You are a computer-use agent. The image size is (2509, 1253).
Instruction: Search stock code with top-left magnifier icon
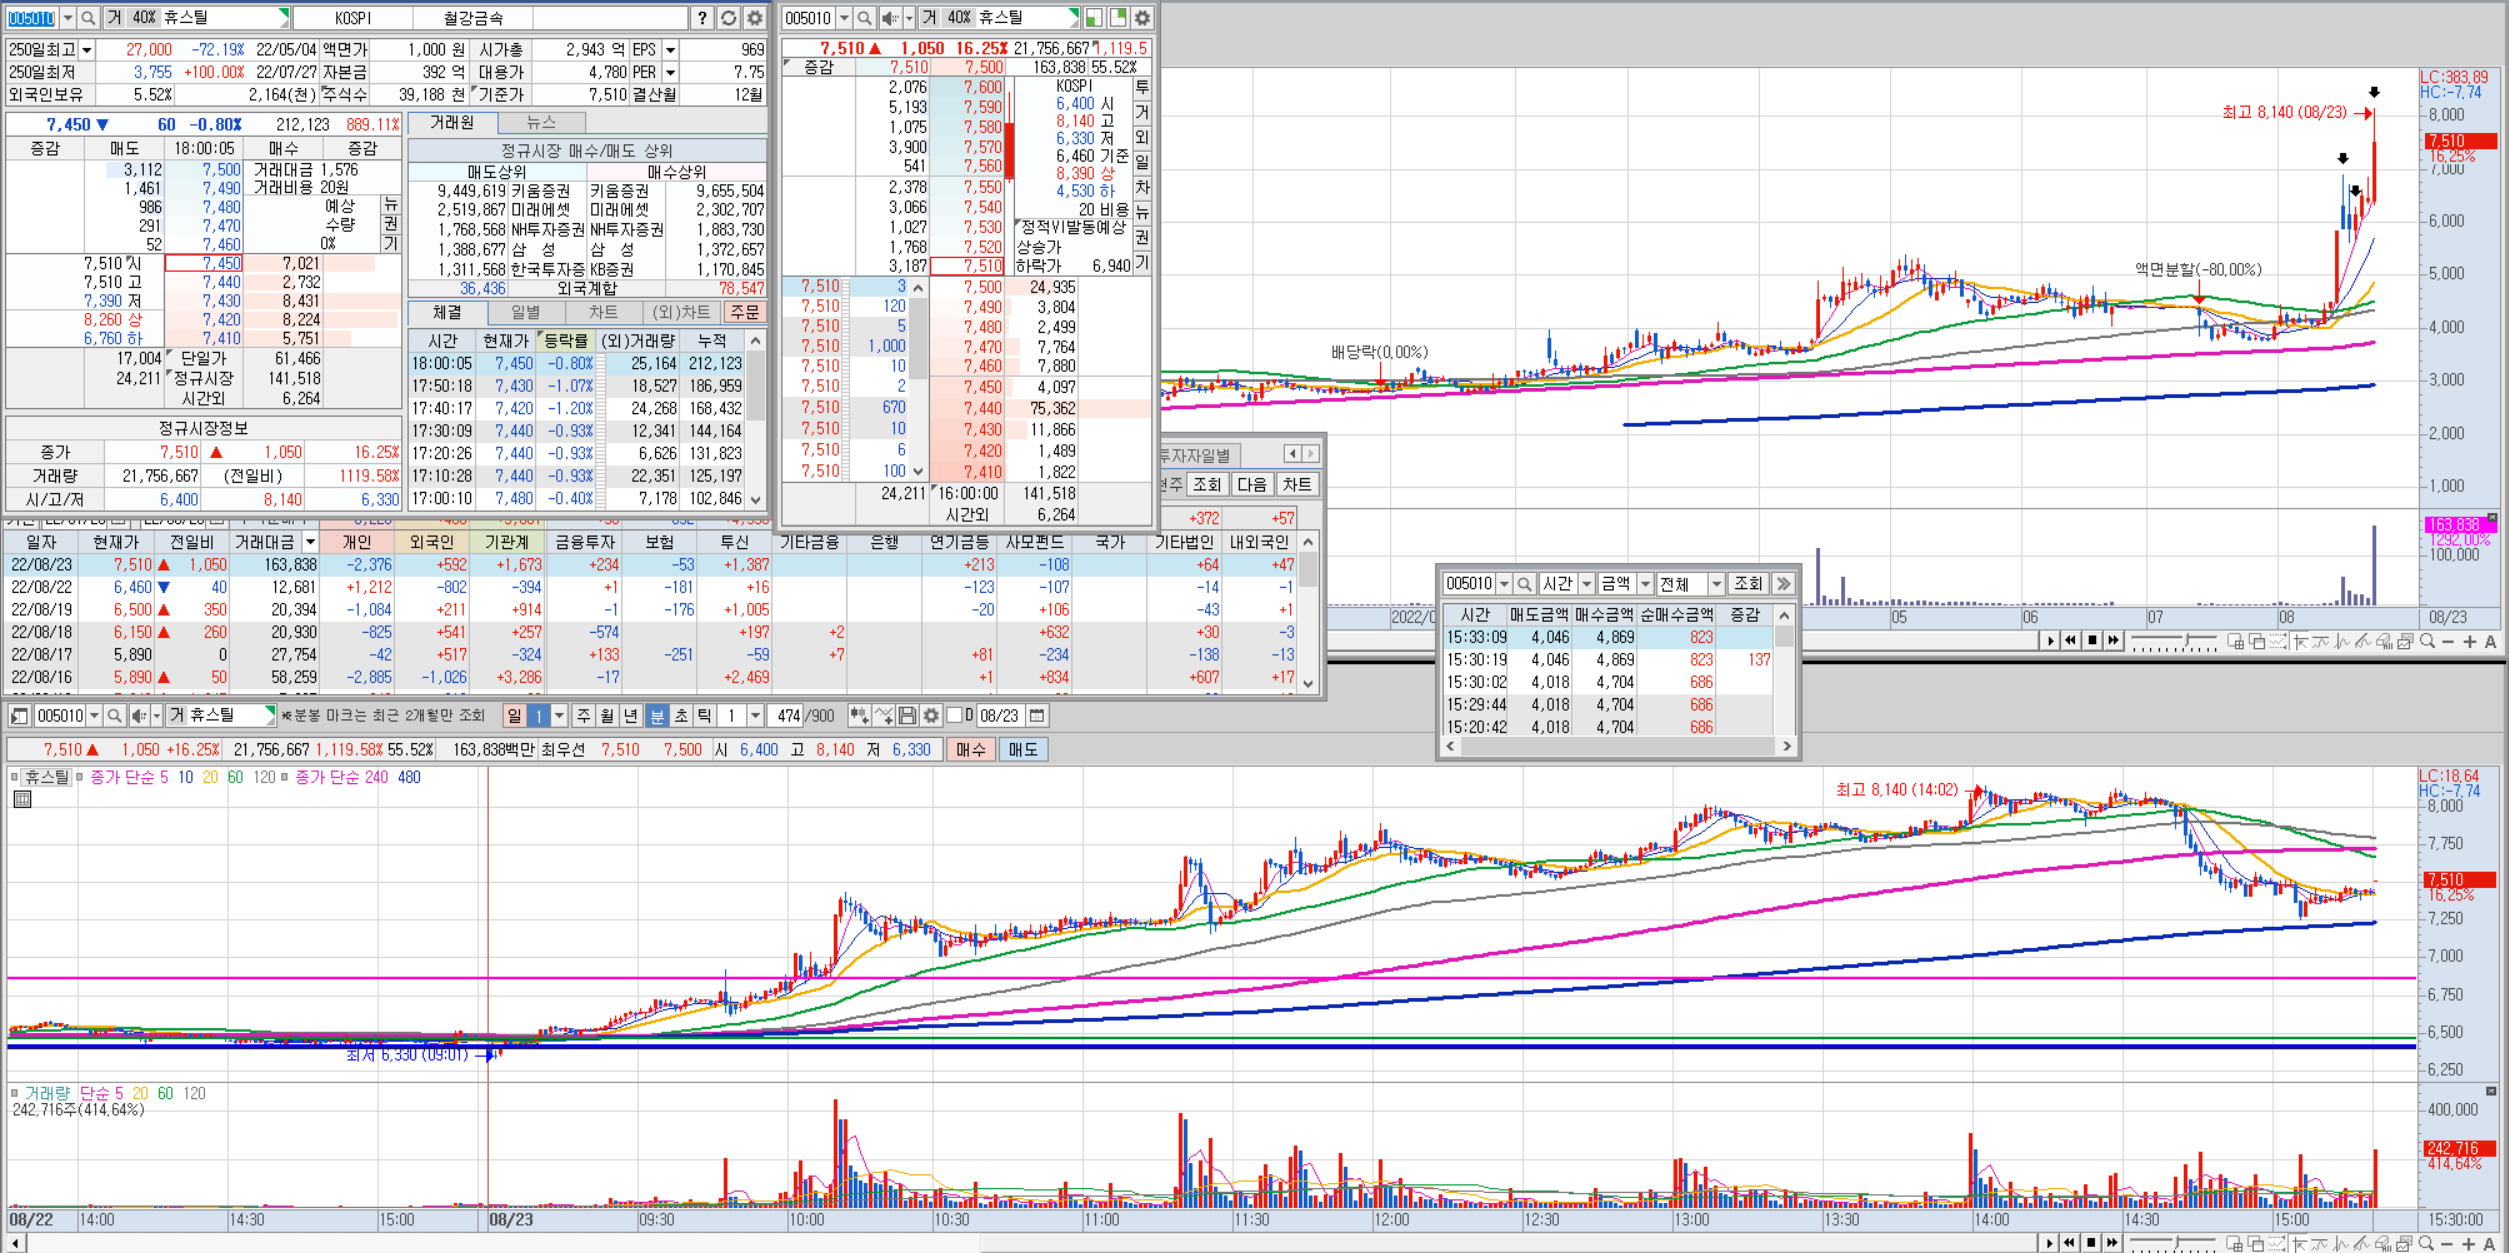coord(88,18)
